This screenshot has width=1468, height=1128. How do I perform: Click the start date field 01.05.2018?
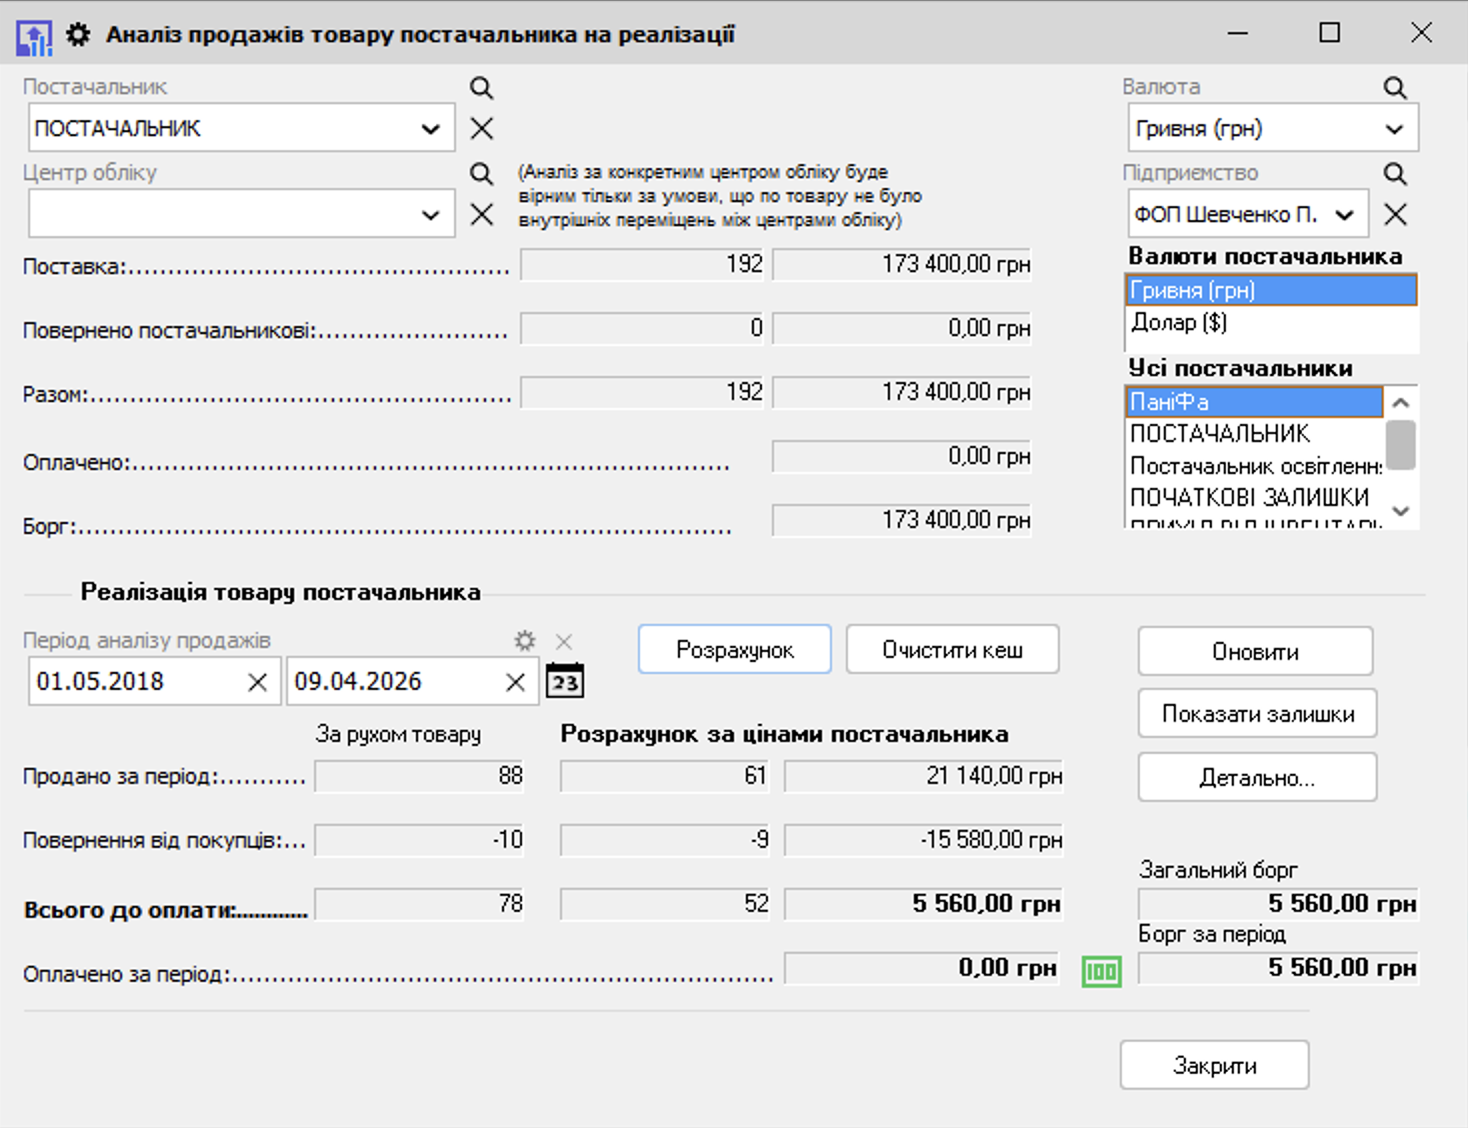point(135,682)
